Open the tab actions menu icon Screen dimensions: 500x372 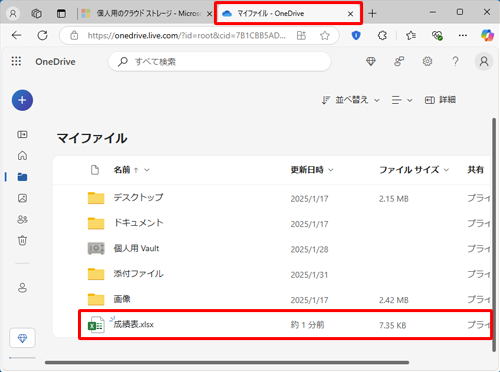point(61,14)
